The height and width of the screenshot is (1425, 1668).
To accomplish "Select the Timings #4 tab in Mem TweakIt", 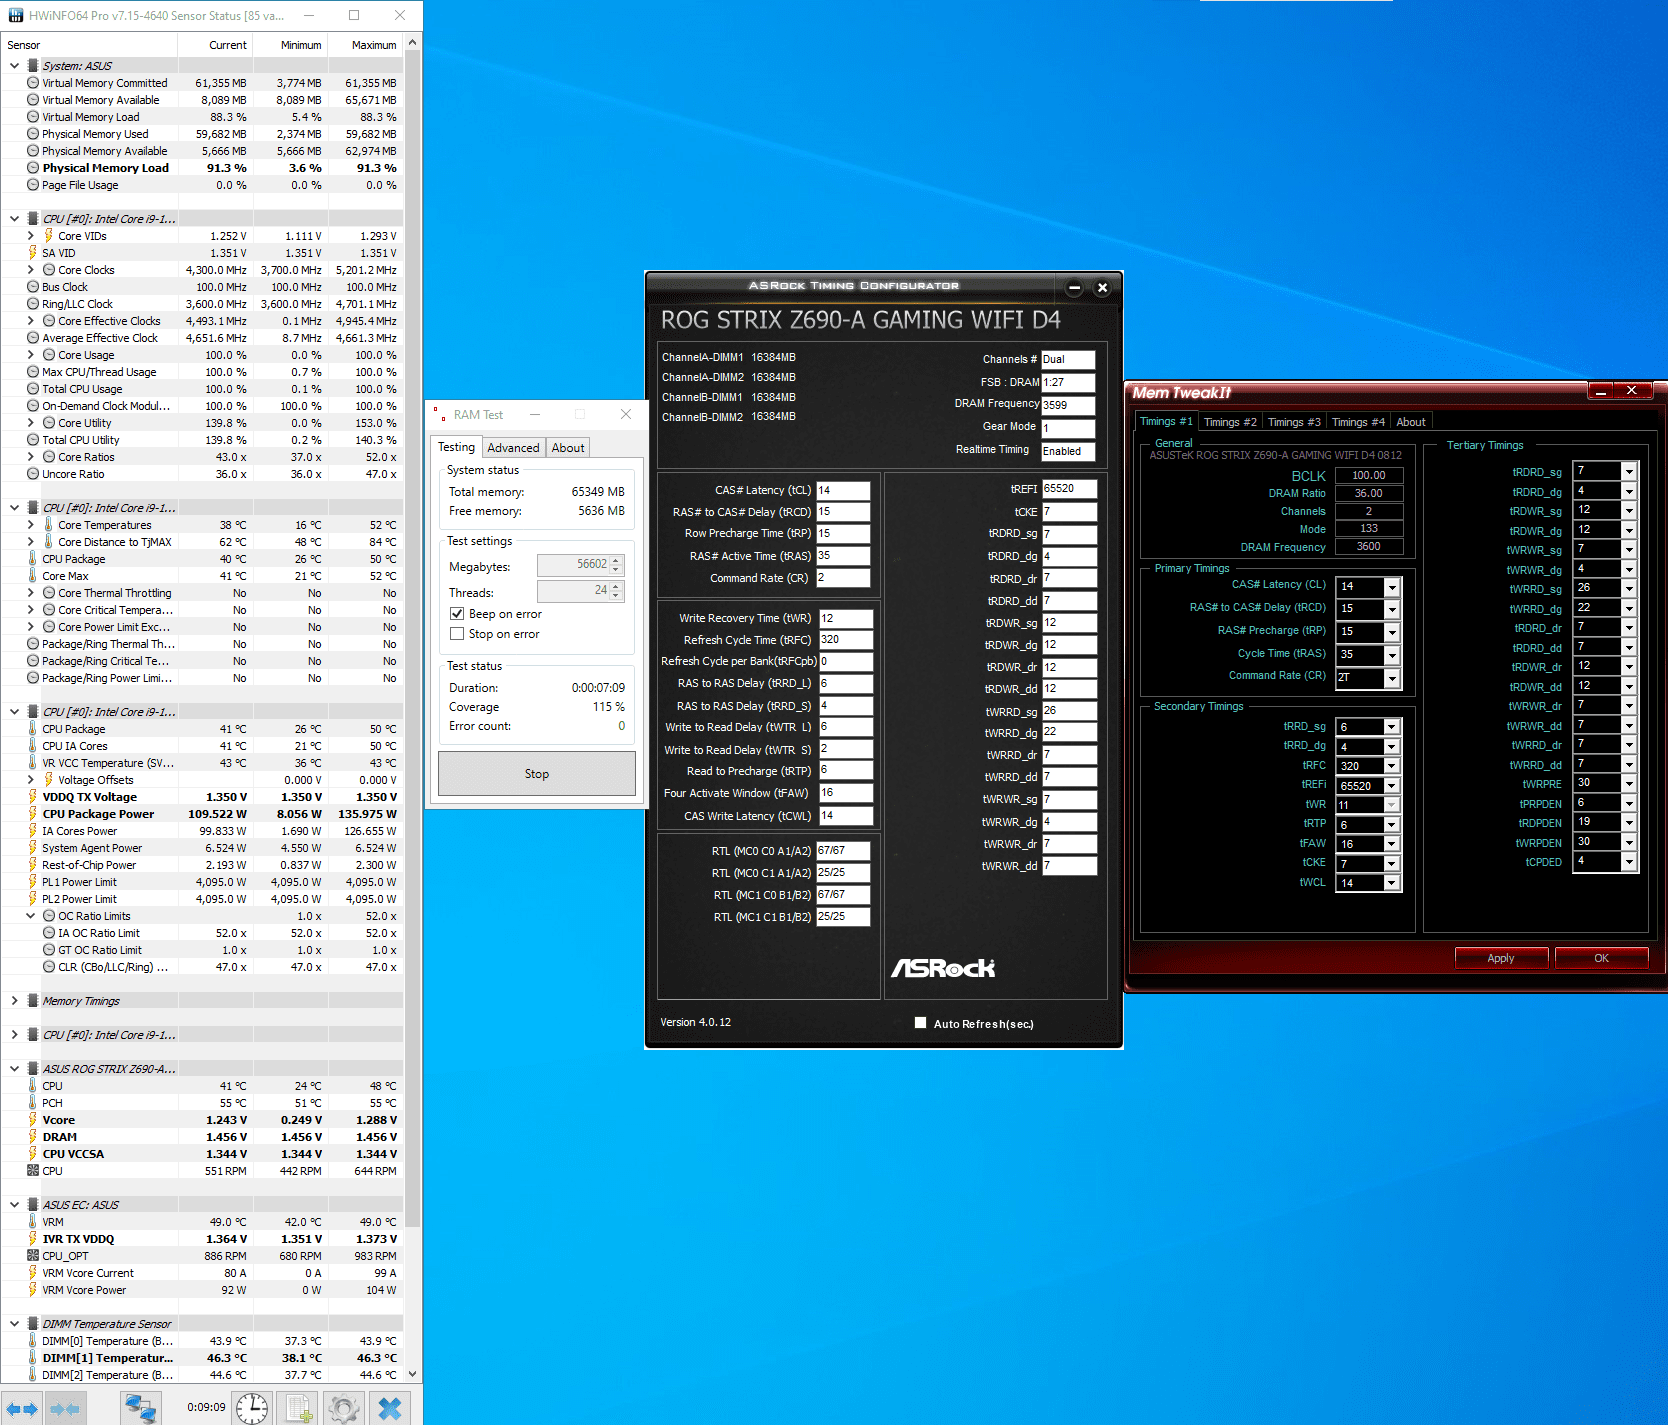I will (x=1358, y=422).
